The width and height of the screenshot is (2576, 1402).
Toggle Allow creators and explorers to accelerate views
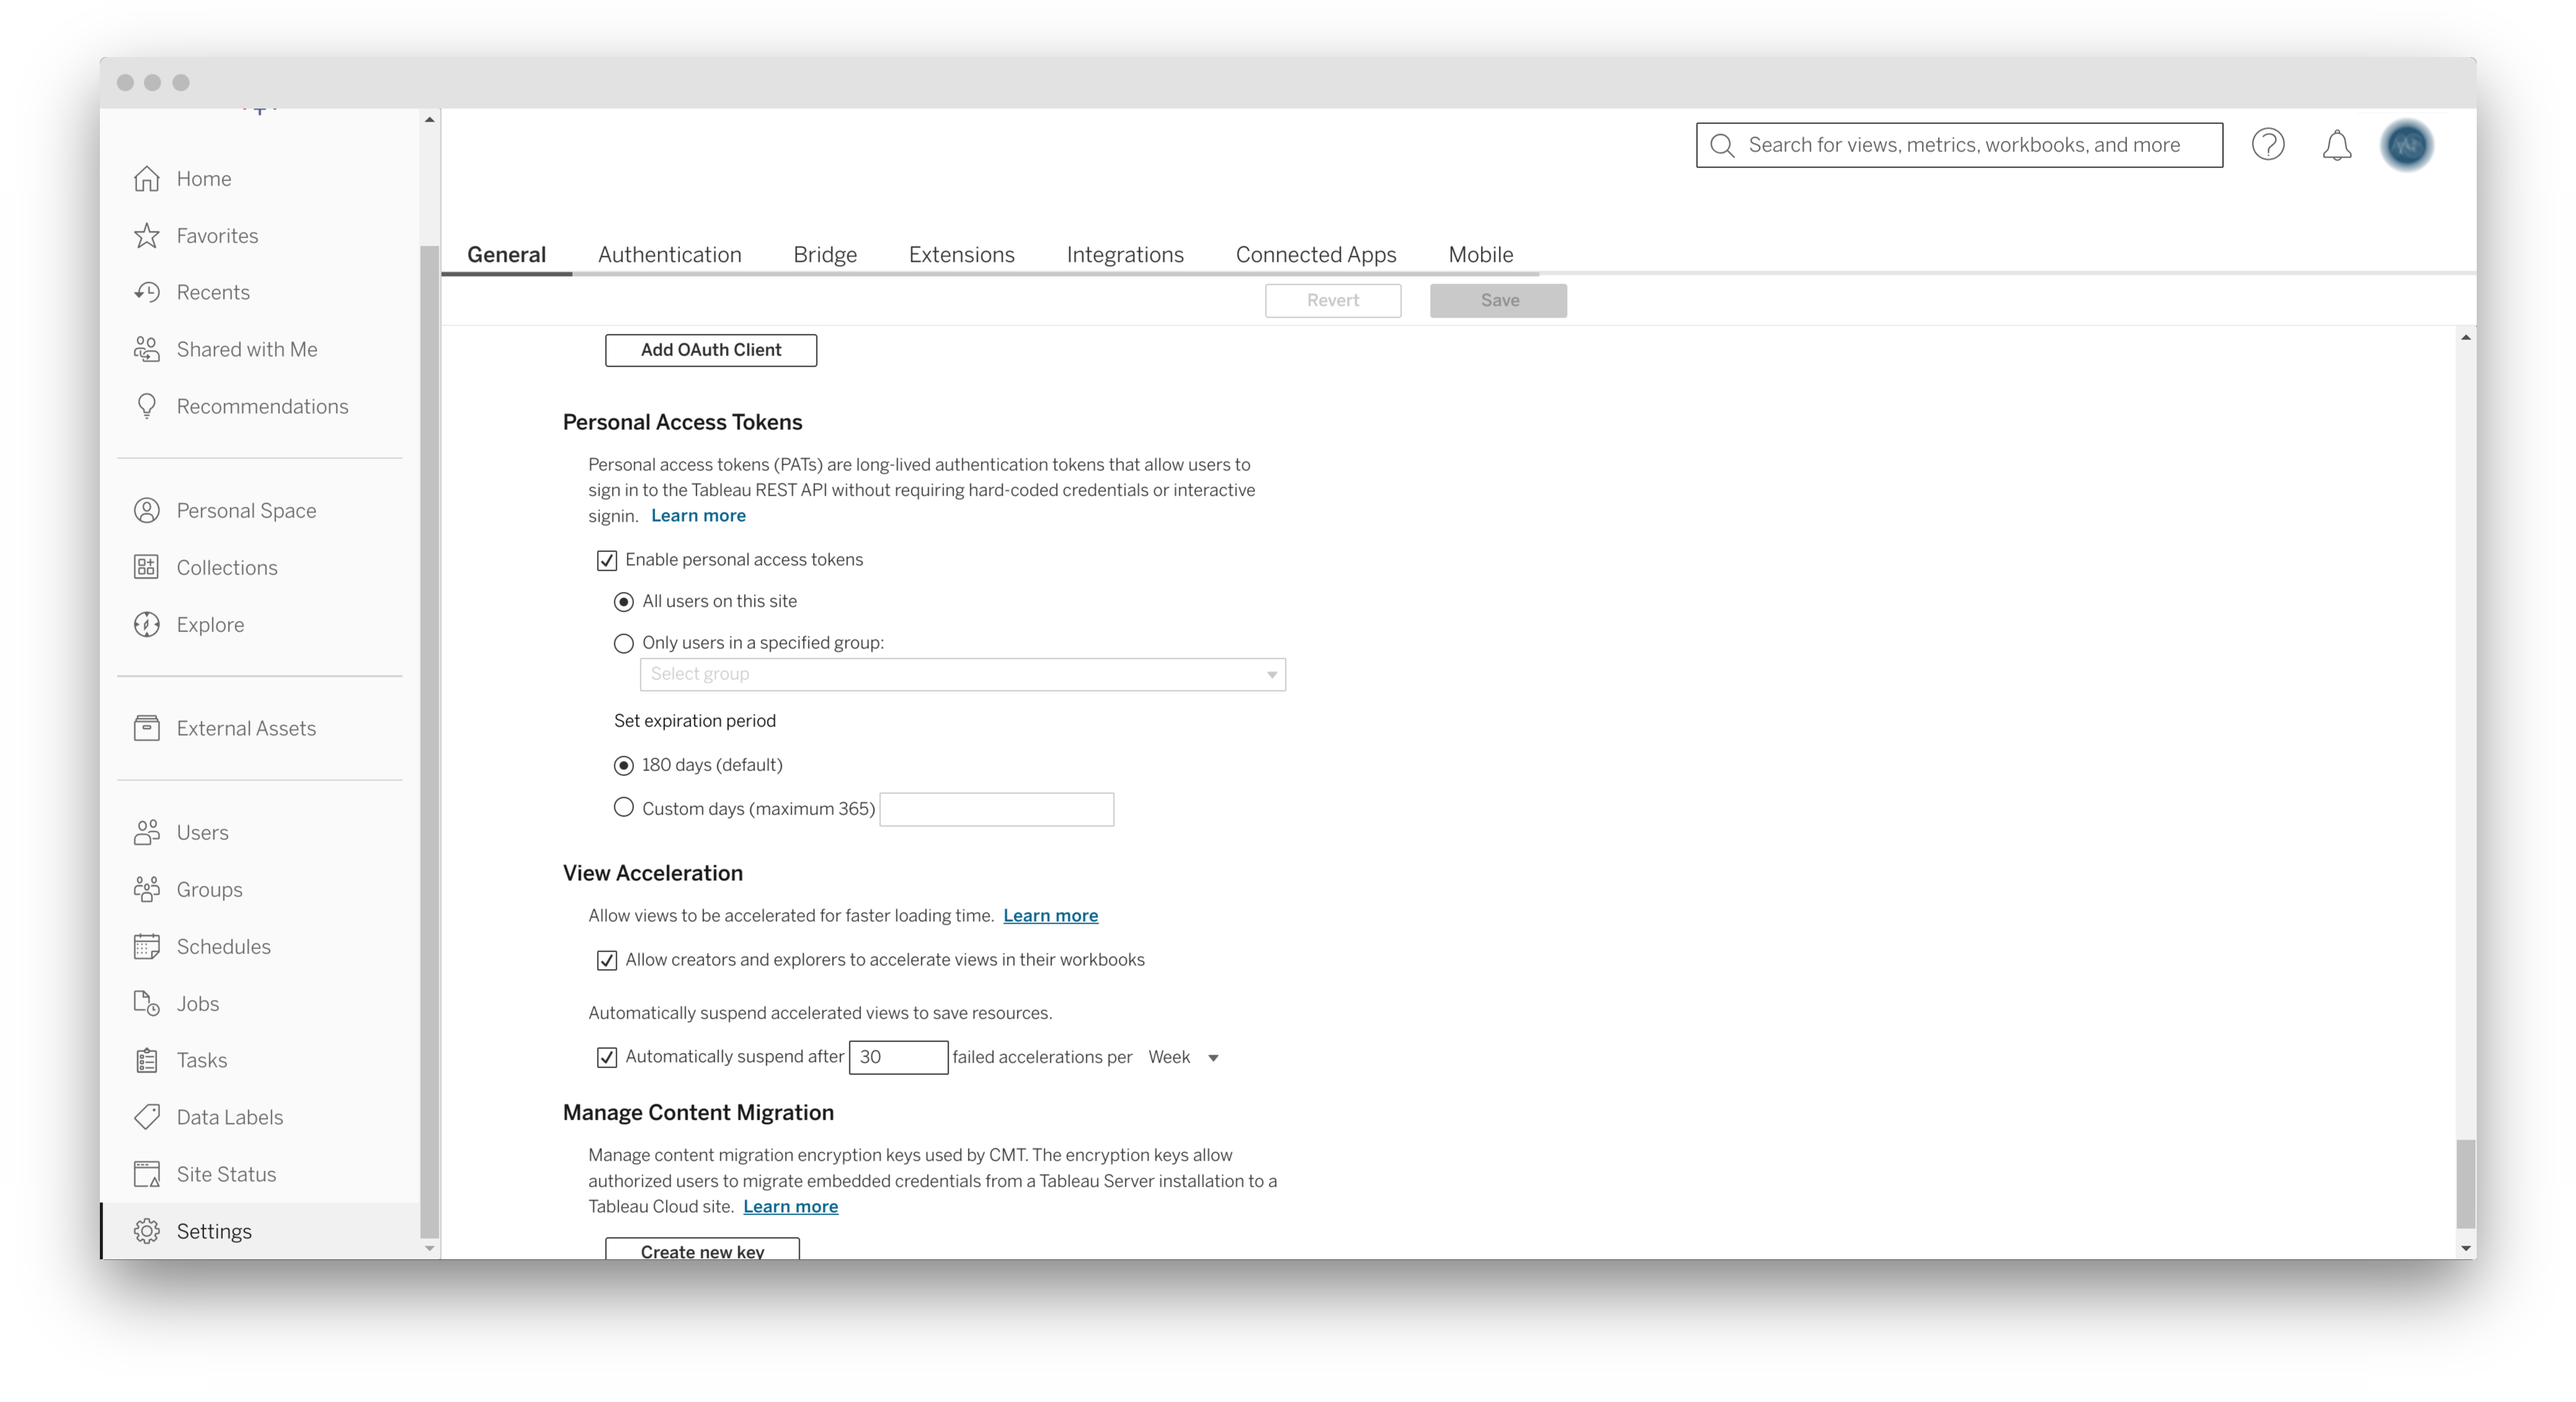click(x=607, y=961)
